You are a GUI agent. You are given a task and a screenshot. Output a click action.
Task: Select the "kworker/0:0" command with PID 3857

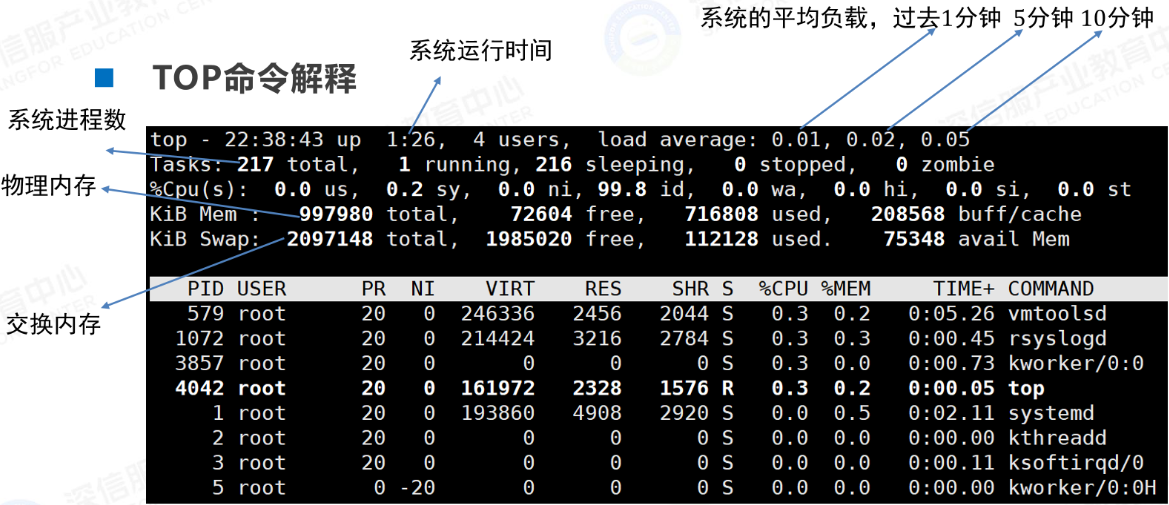tap(1076, 363)
